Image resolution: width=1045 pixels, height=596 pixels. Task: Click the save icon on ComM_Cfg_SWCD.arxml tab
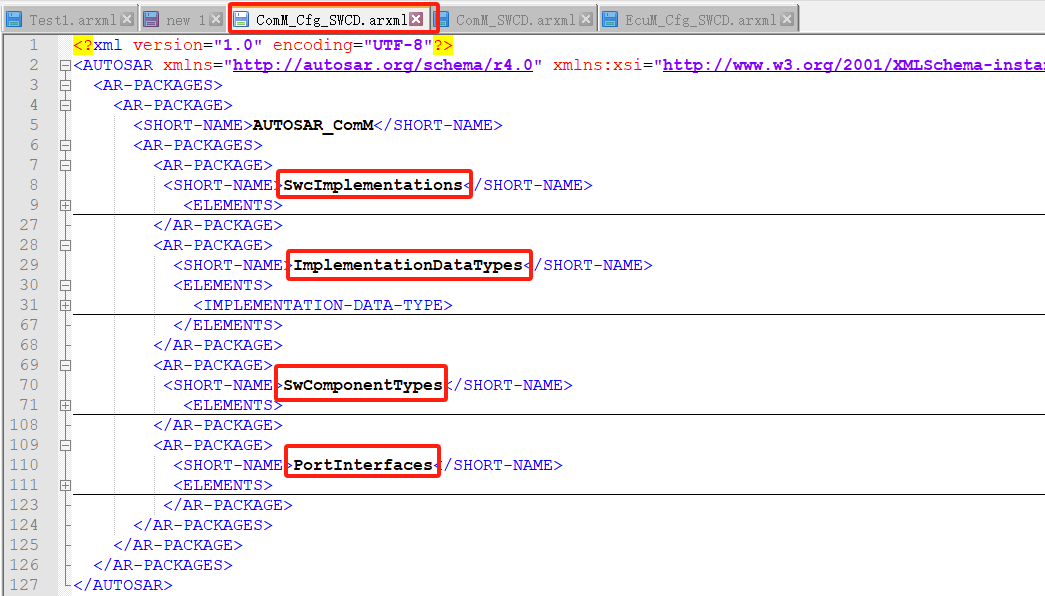point(241,19)
